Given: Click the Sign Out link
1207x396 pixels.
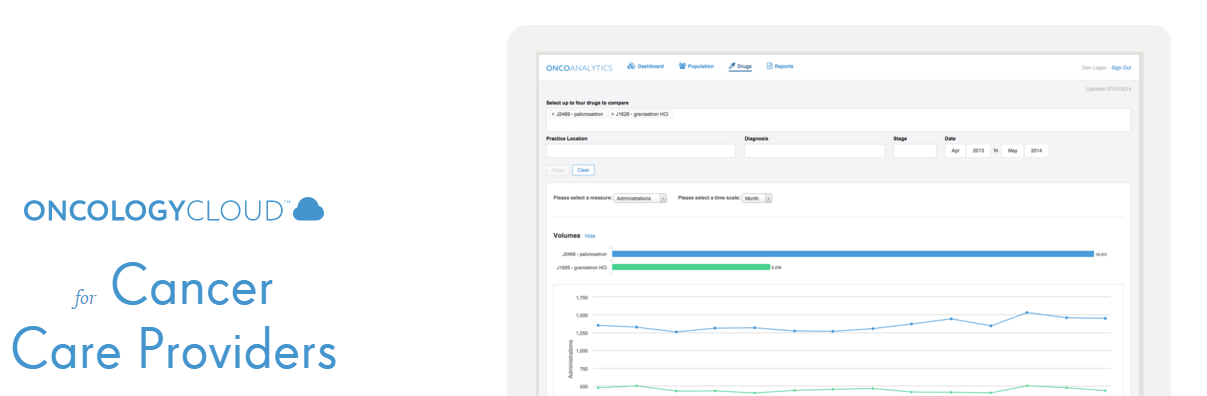Looking at the screenshot, I should point(1121,67).
